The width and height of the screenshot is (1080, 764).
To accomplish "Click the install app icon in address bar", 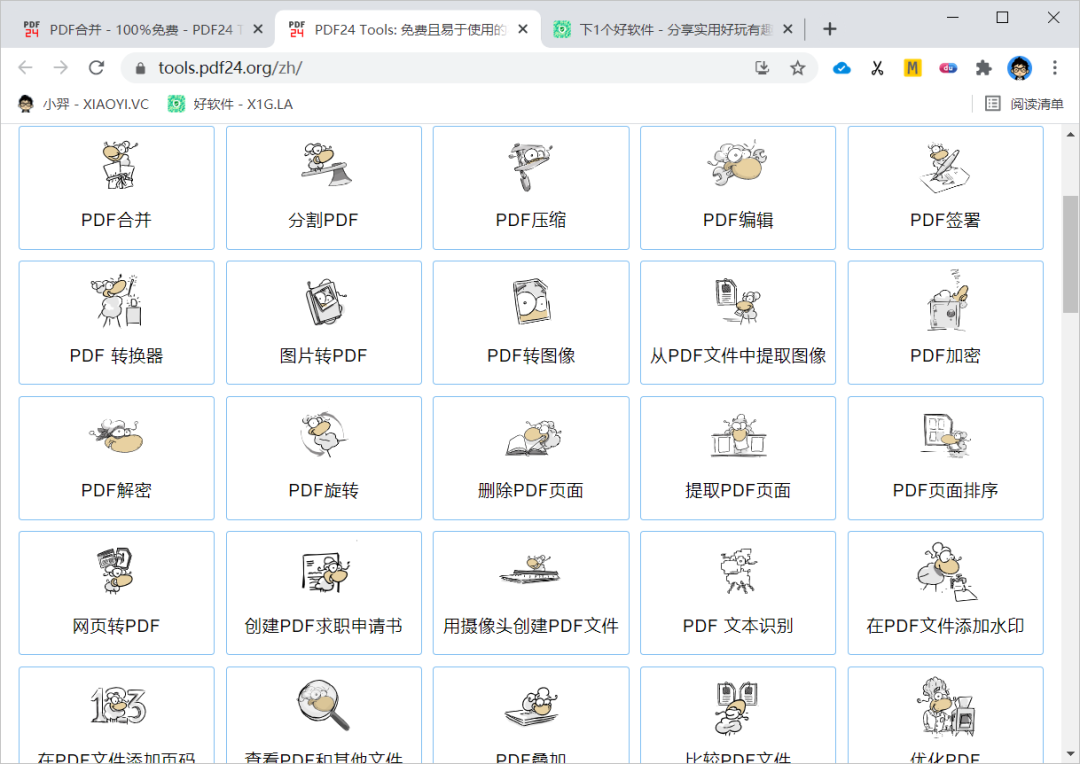I will pyautogui.click(x=762, y=68).
